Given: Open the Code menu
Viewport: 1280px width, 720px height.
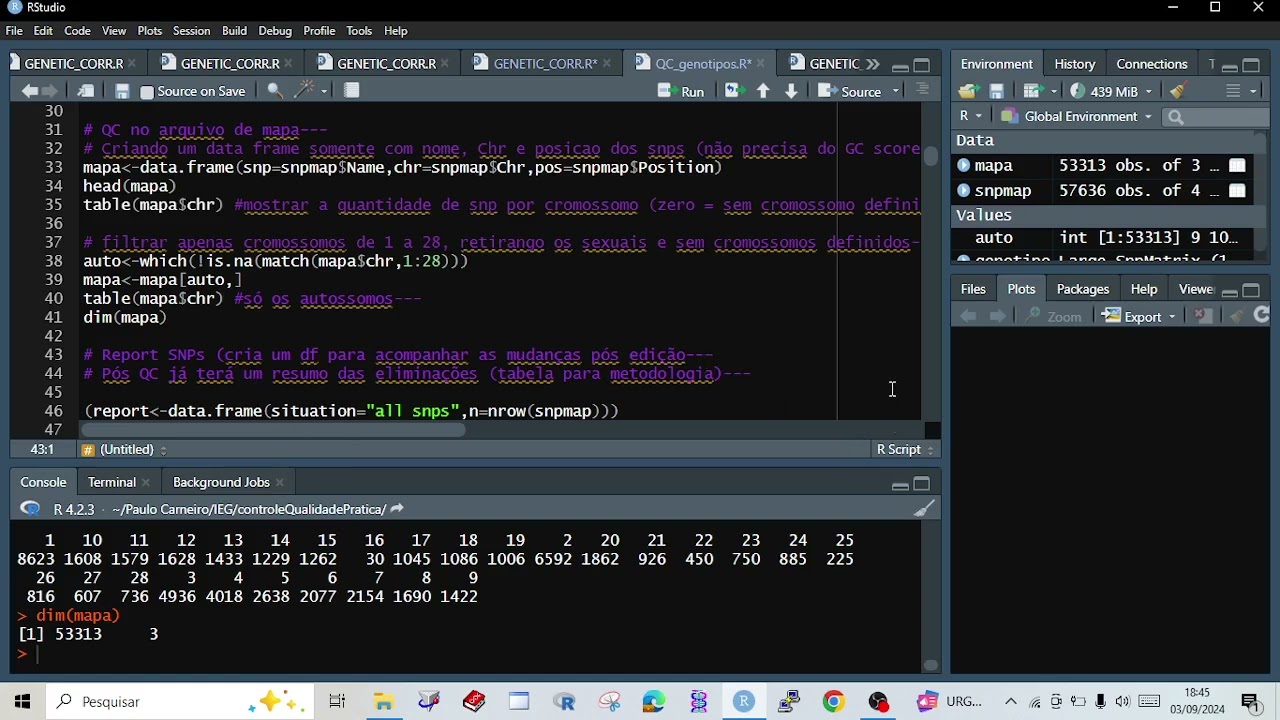Looking at the screenshot, I should 77,31.
